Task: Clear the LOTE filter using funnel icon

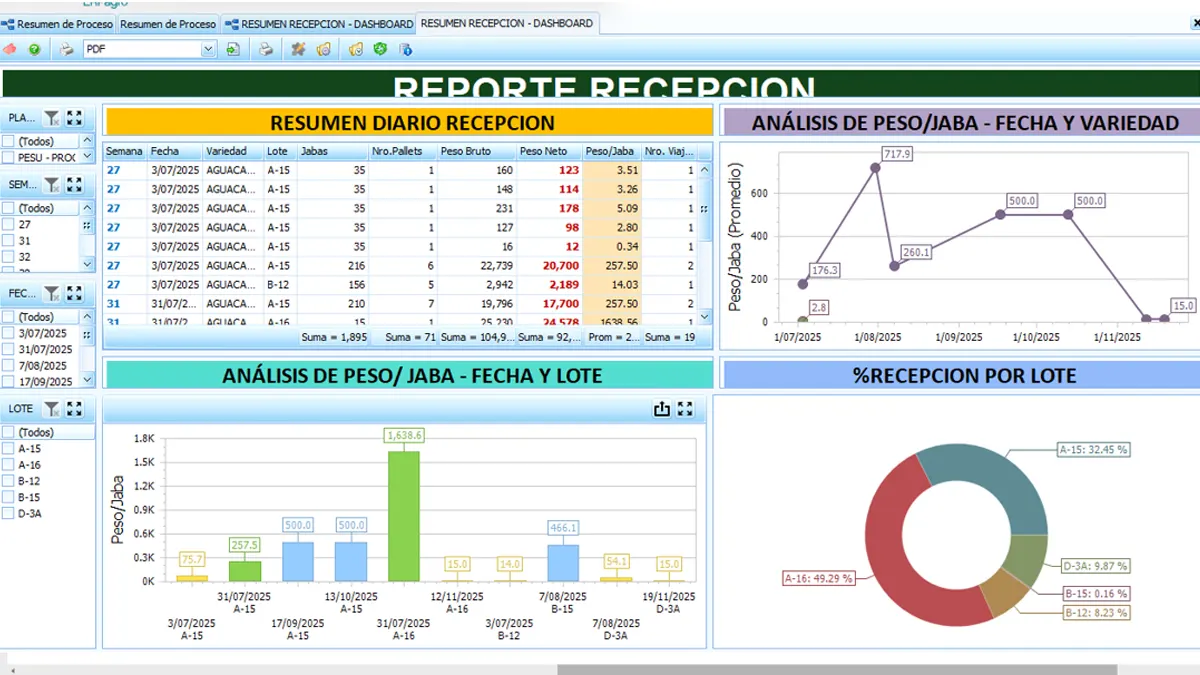Action: point(52,408)
